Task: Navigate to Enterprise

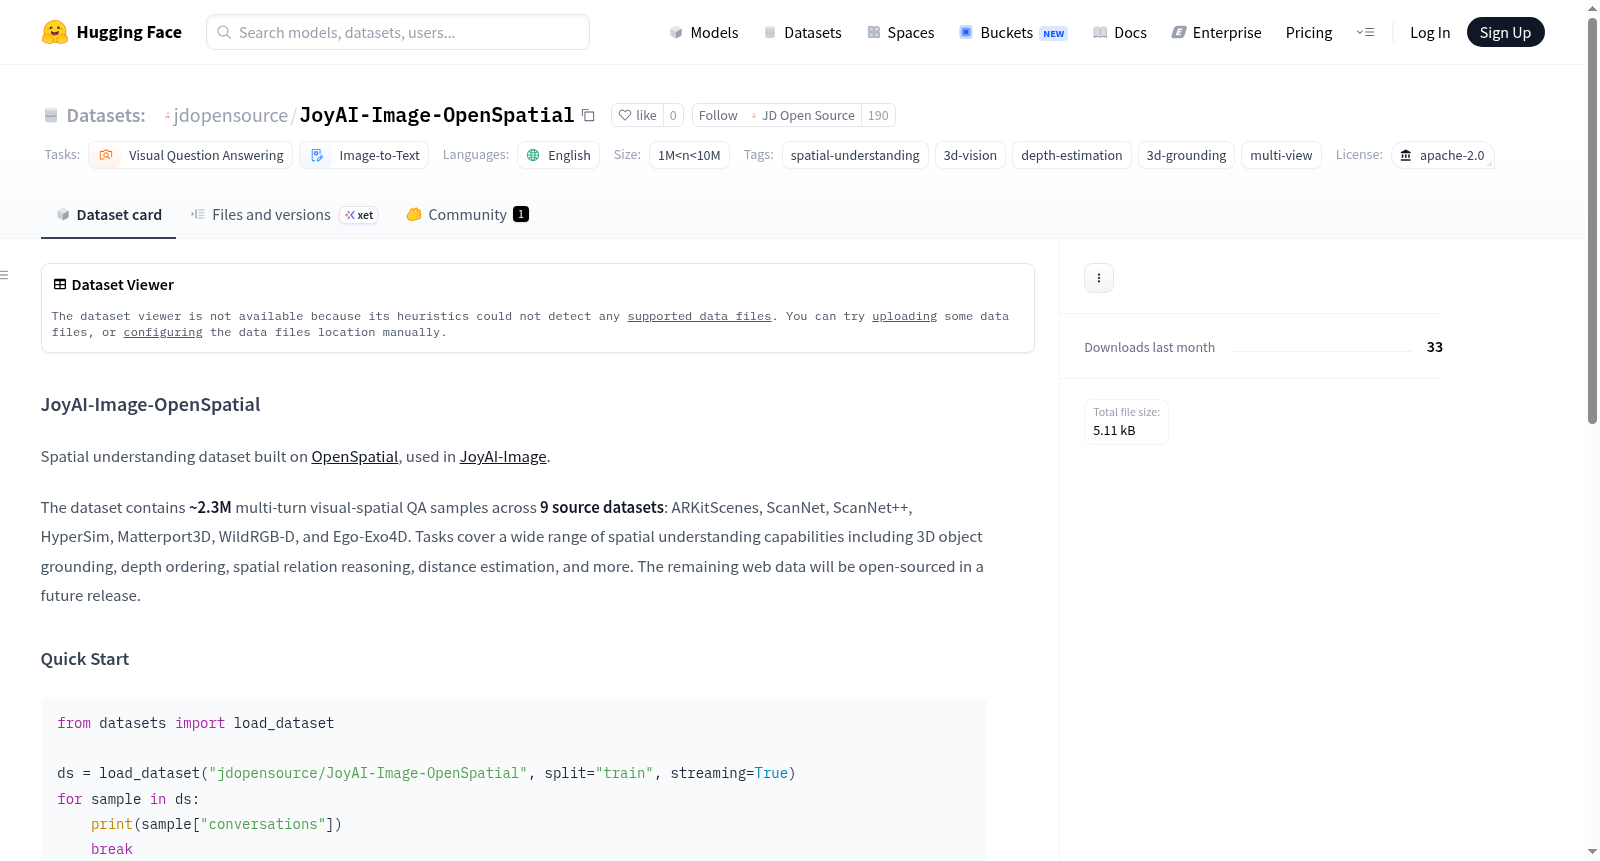Action: (1216, 32)
